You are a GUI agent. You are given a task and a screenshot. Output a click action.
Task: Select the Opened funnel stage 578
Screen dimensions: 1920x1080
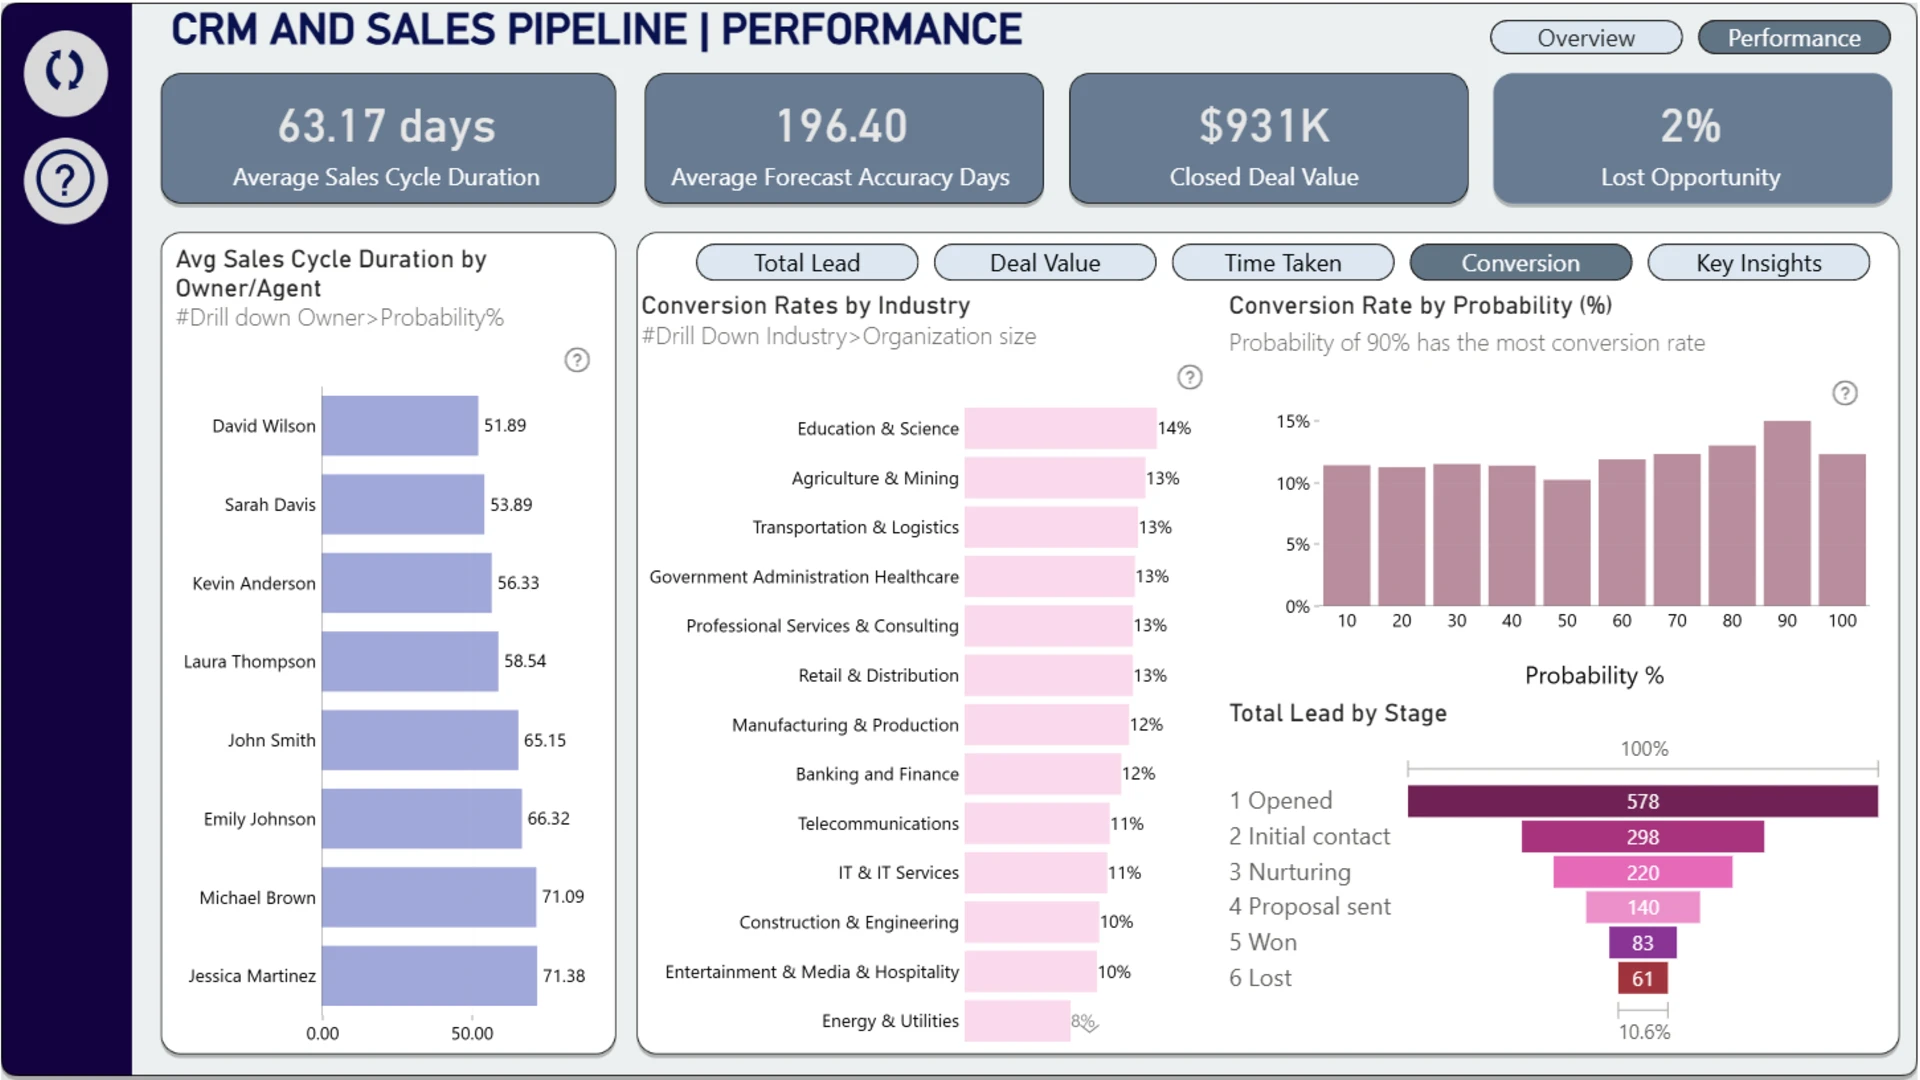(1643, 801)
